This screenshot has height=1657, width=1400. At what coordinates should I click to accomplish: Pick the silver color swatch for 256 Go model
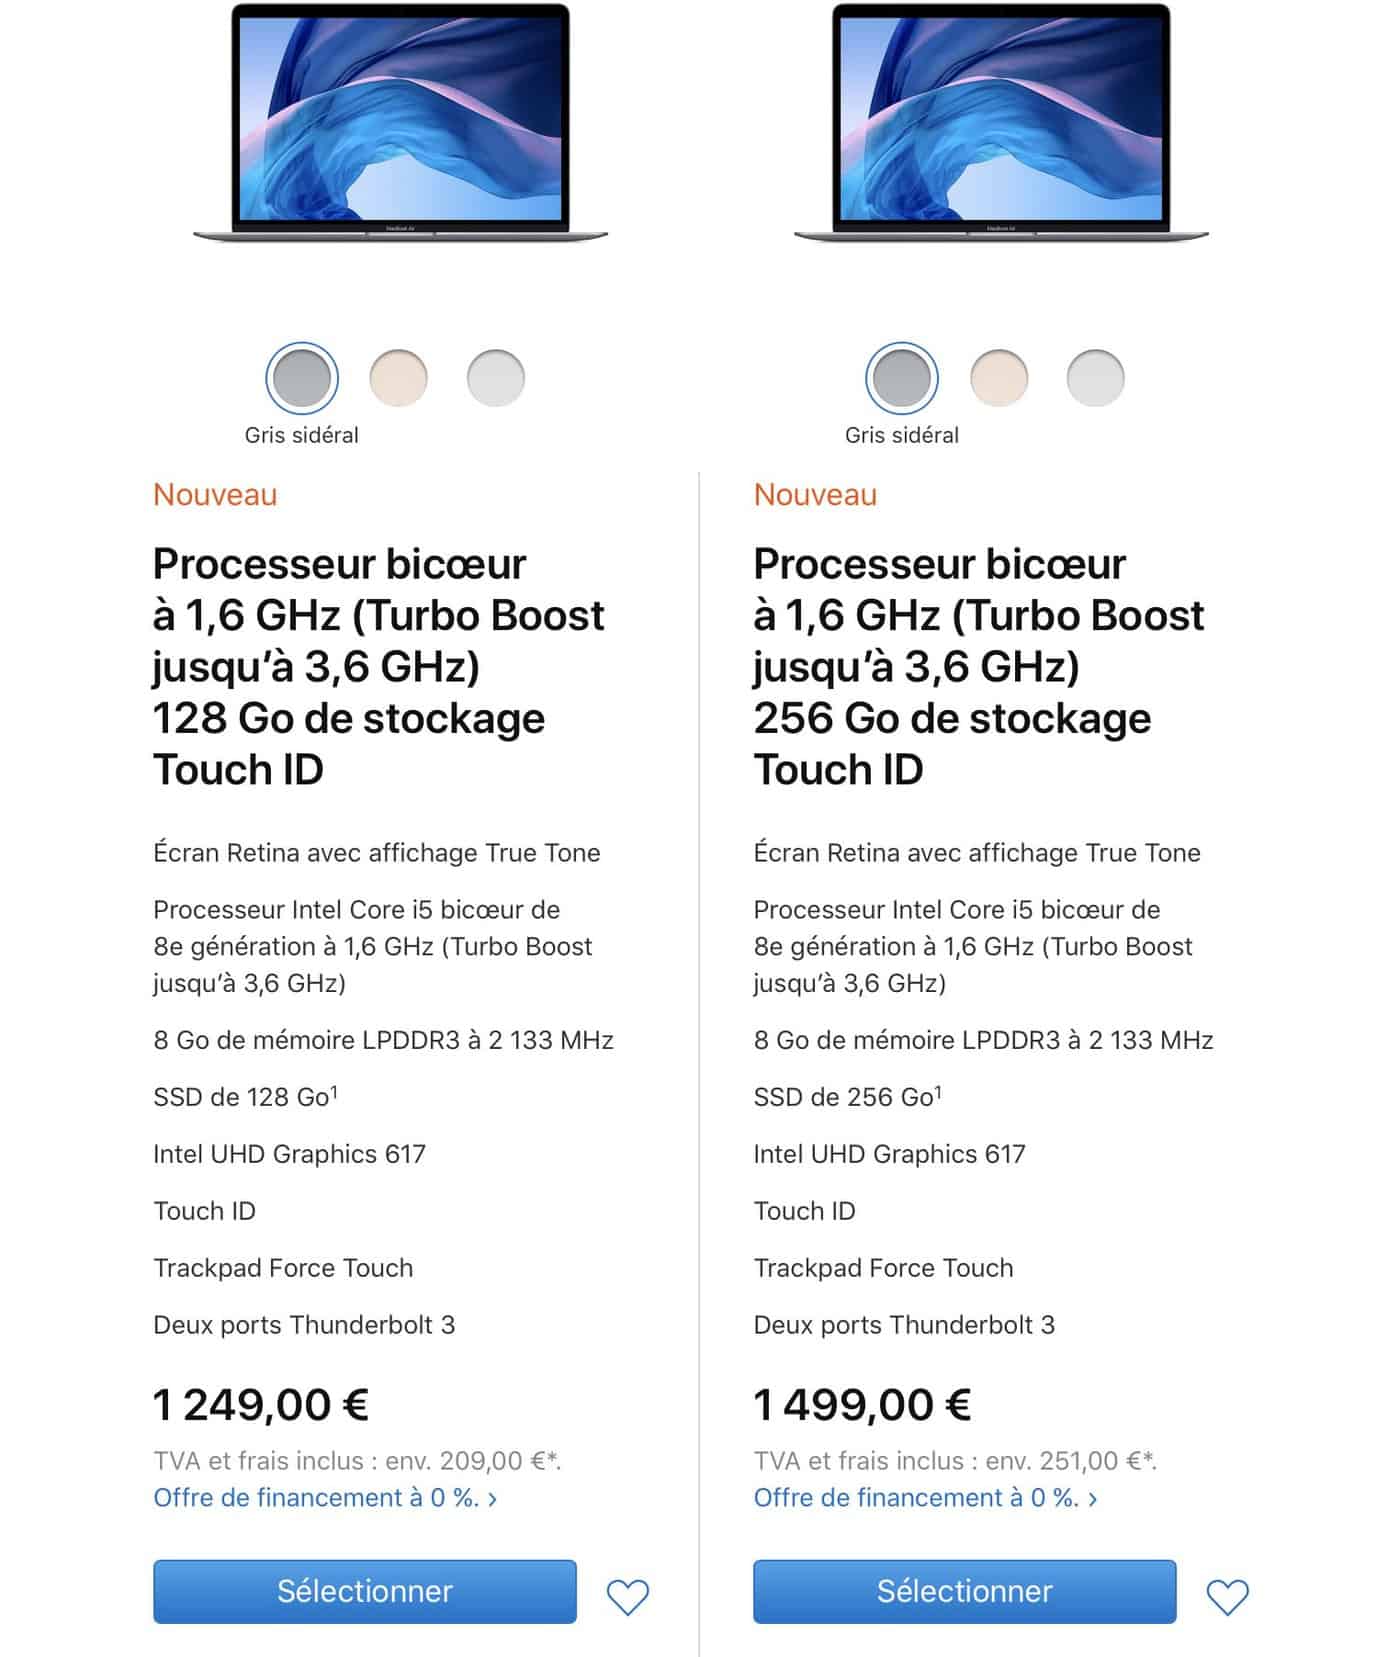[x=1096, y=379]
